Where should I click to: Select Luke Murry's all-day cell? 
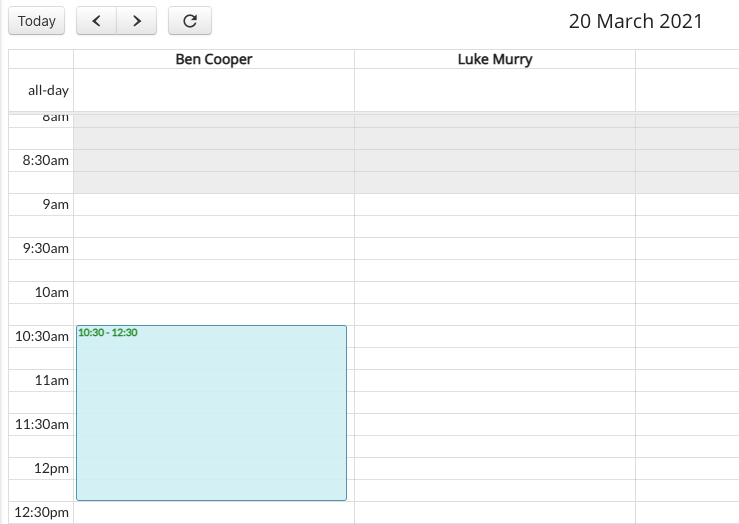tap(495, 90)
